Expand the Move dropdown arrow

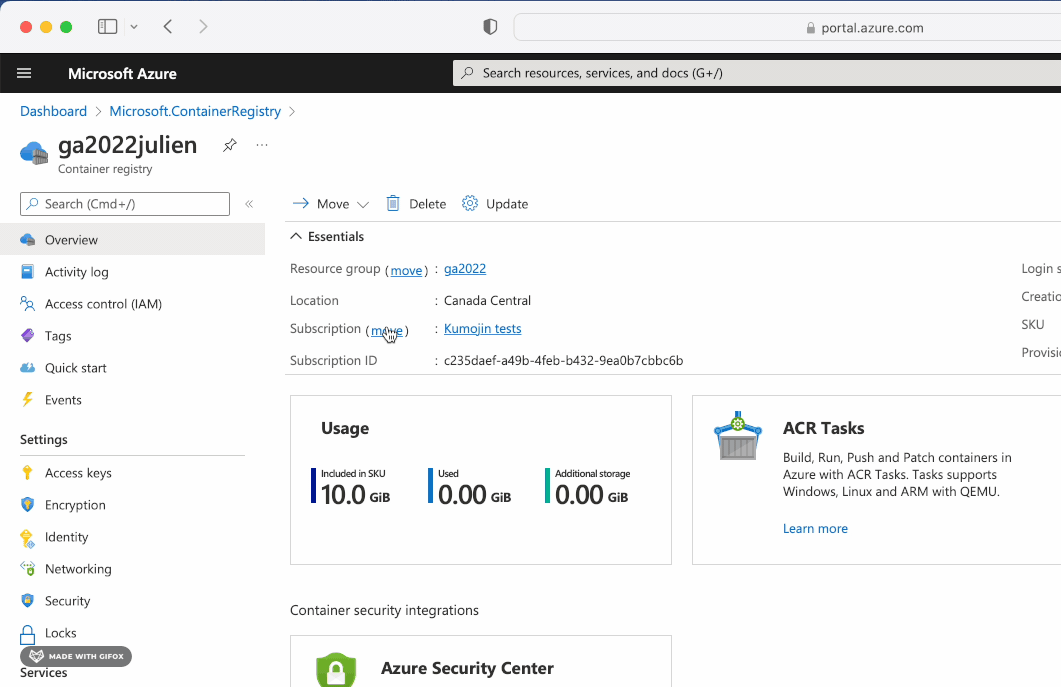tap(363, 204)
